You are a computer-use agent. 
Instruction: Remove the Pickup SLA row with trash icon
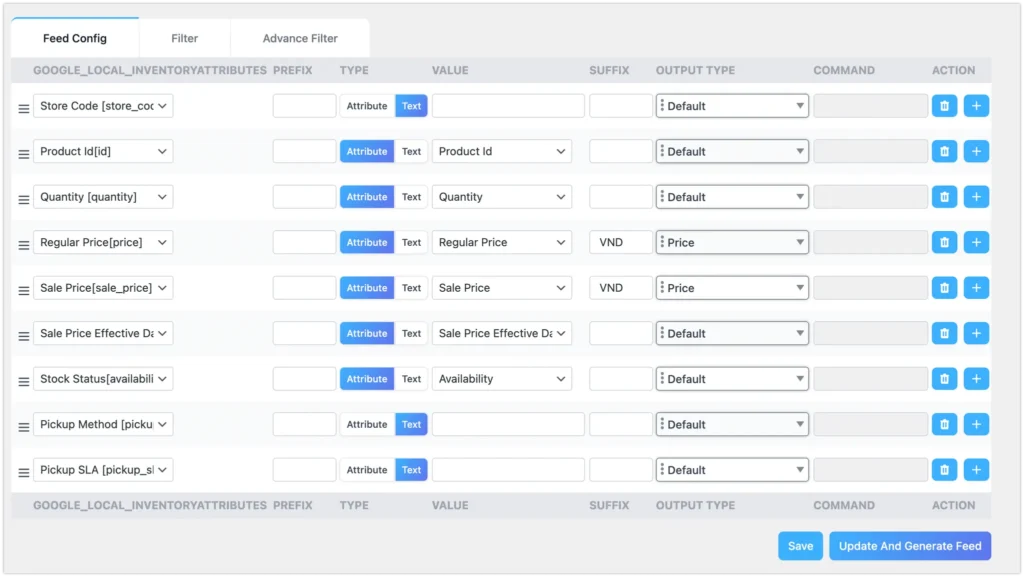coord(944,470)
